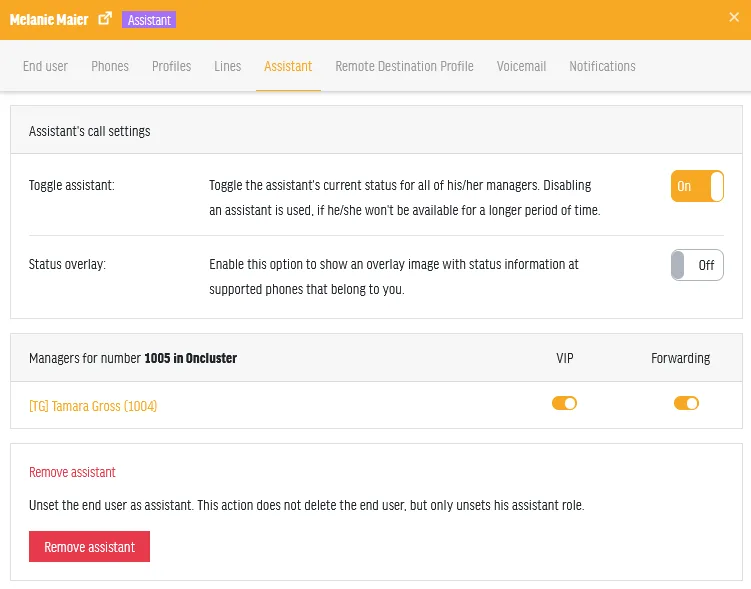Go to the Profiles tab
The height and width of the screenshot is (589, 751).
171,66
